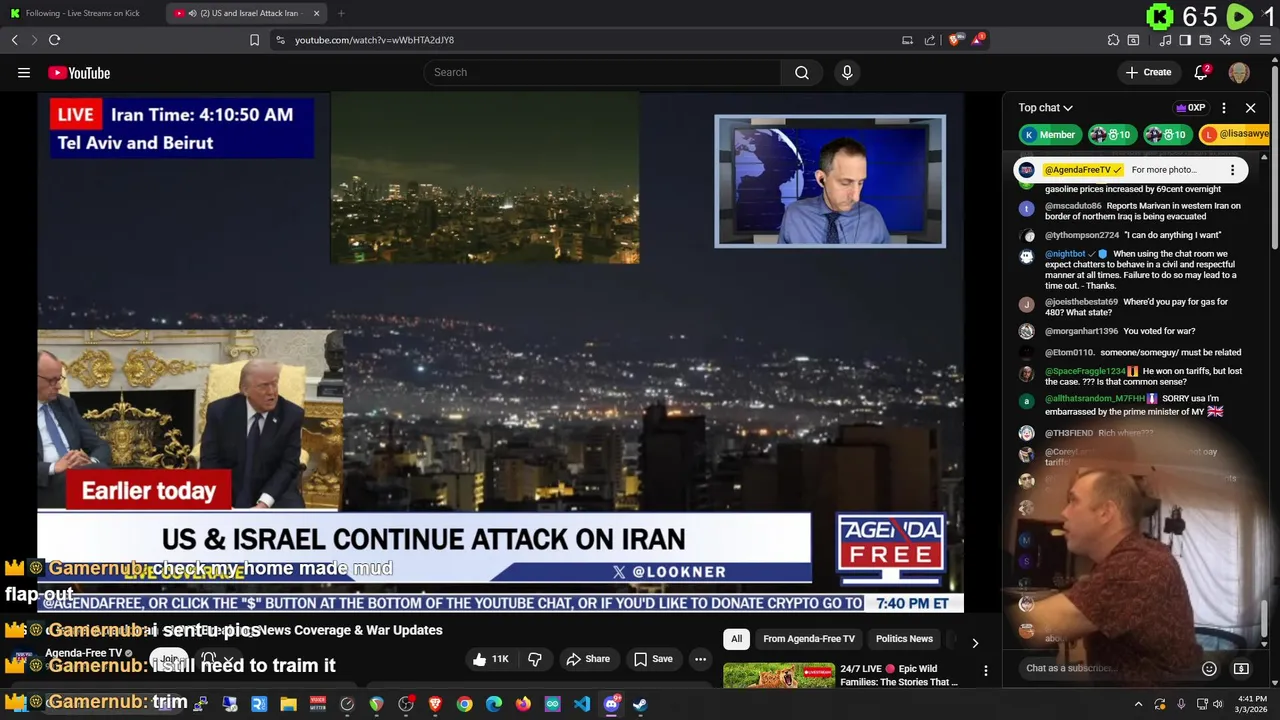This screenshot has width=1280, height=720.
Task: Open Visual Studio Code from the taskbar
Action: click(582, 704)
